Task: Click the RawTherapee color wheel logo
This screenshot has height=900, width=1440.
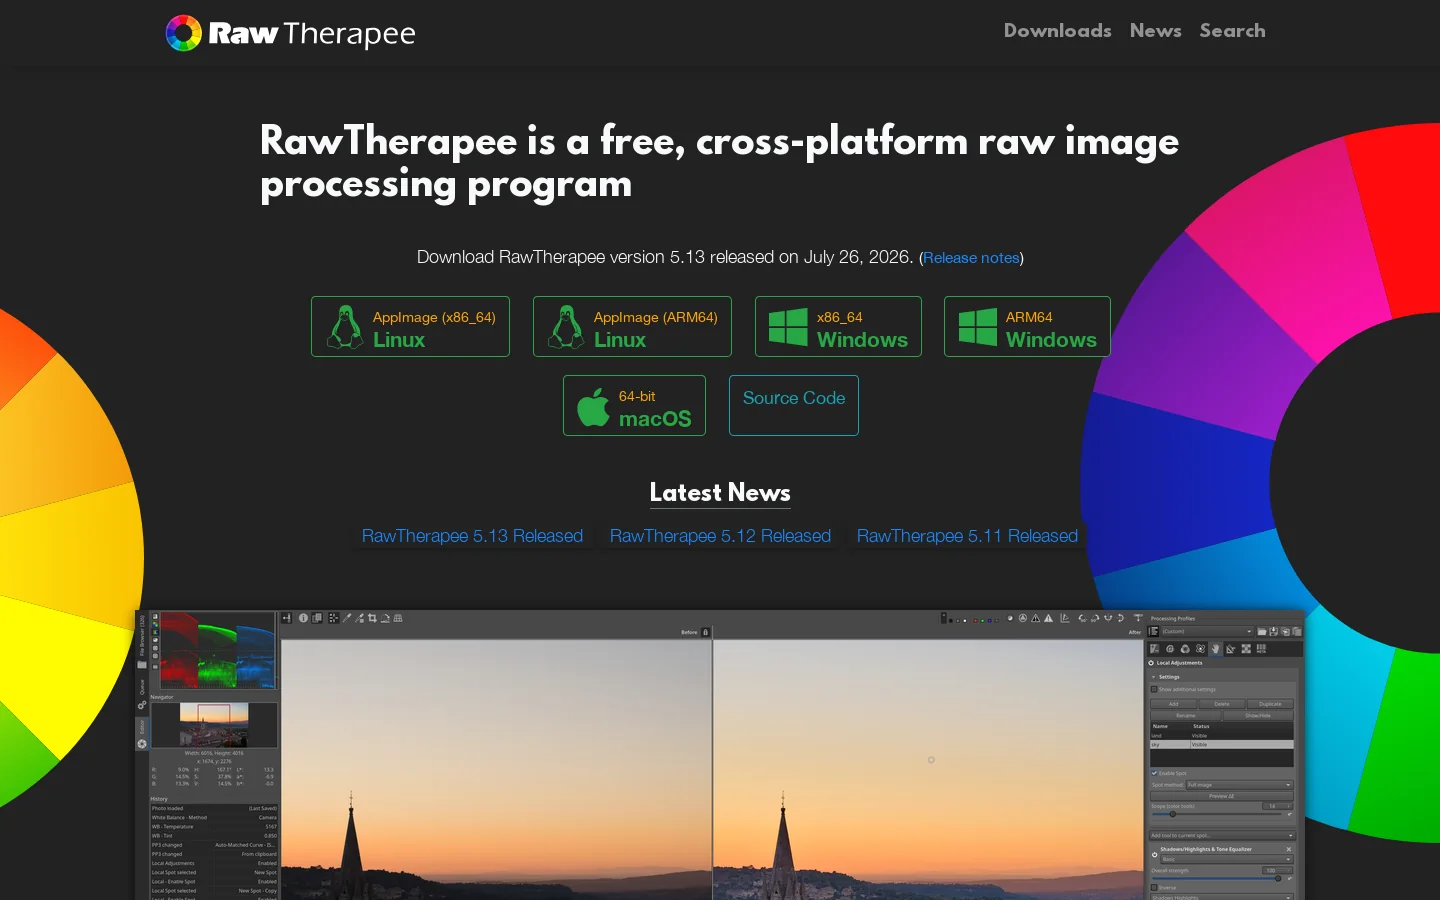Action: [x=184, y=33]
